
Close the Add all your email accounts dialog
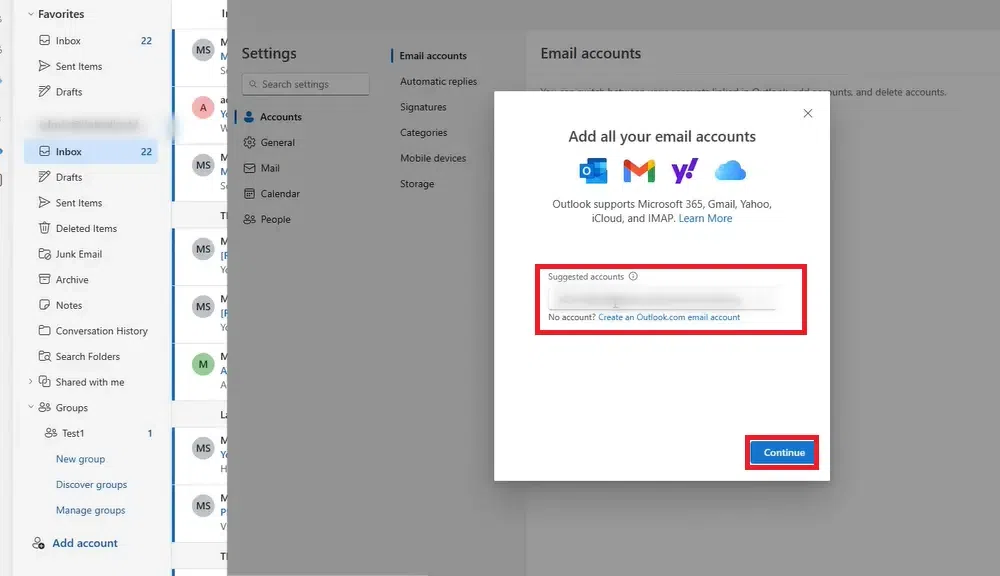807,113
